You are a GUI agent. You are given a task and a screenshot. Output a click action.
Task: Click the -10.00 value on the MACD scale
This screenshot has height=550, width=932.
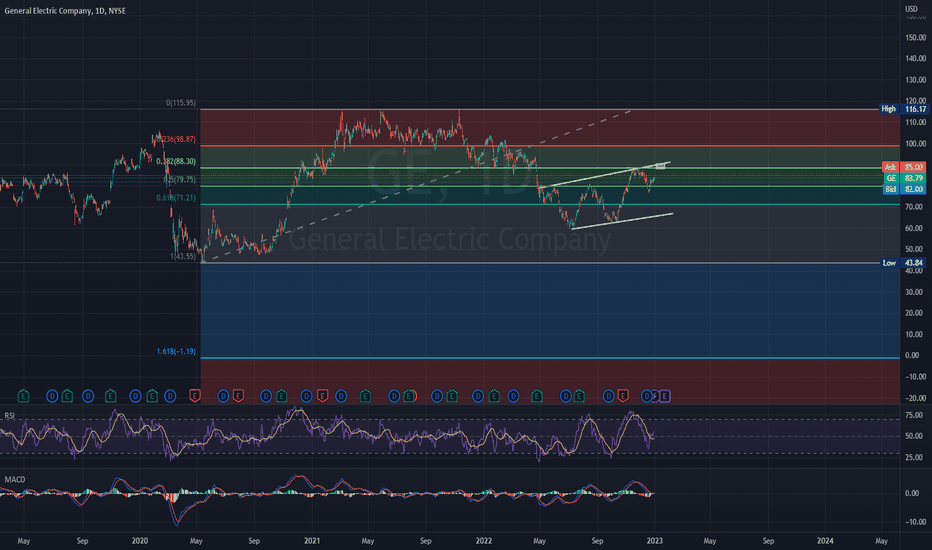pos(915,522)
